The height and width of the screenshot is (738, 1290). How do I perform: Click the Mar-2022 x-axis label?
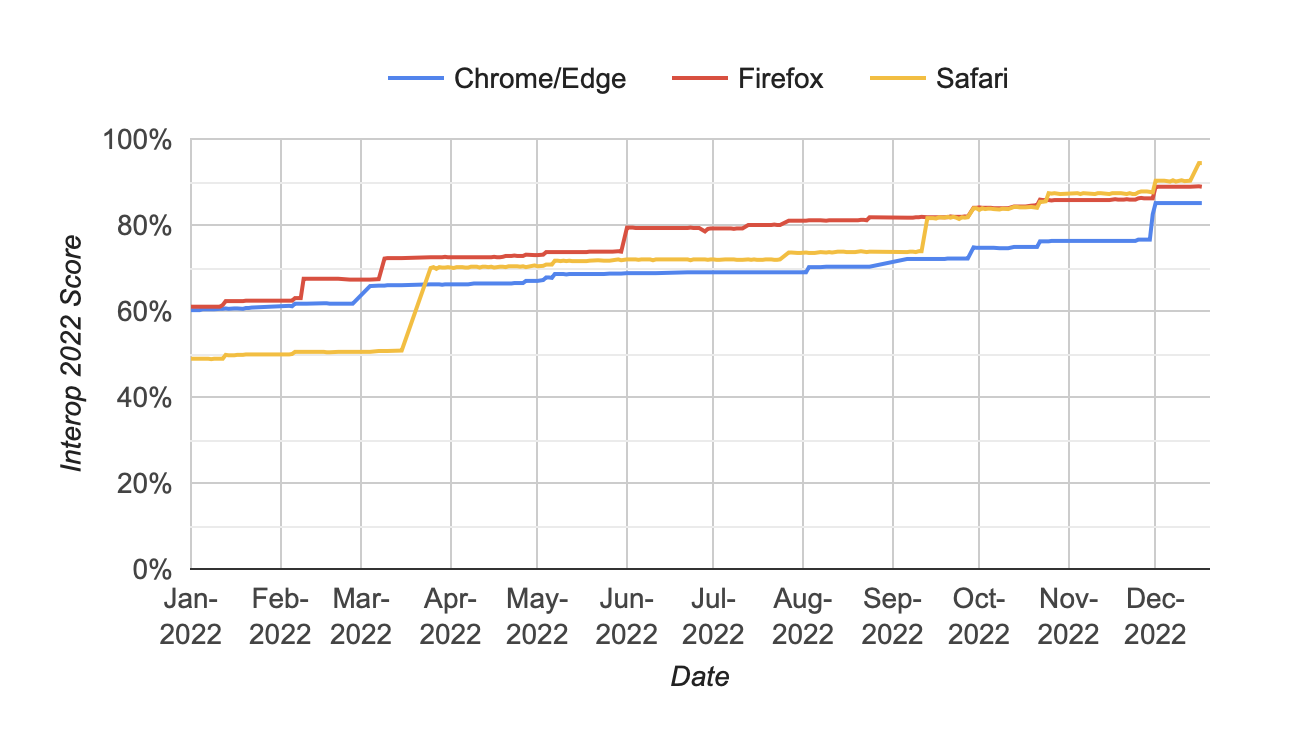pos(362,617)
